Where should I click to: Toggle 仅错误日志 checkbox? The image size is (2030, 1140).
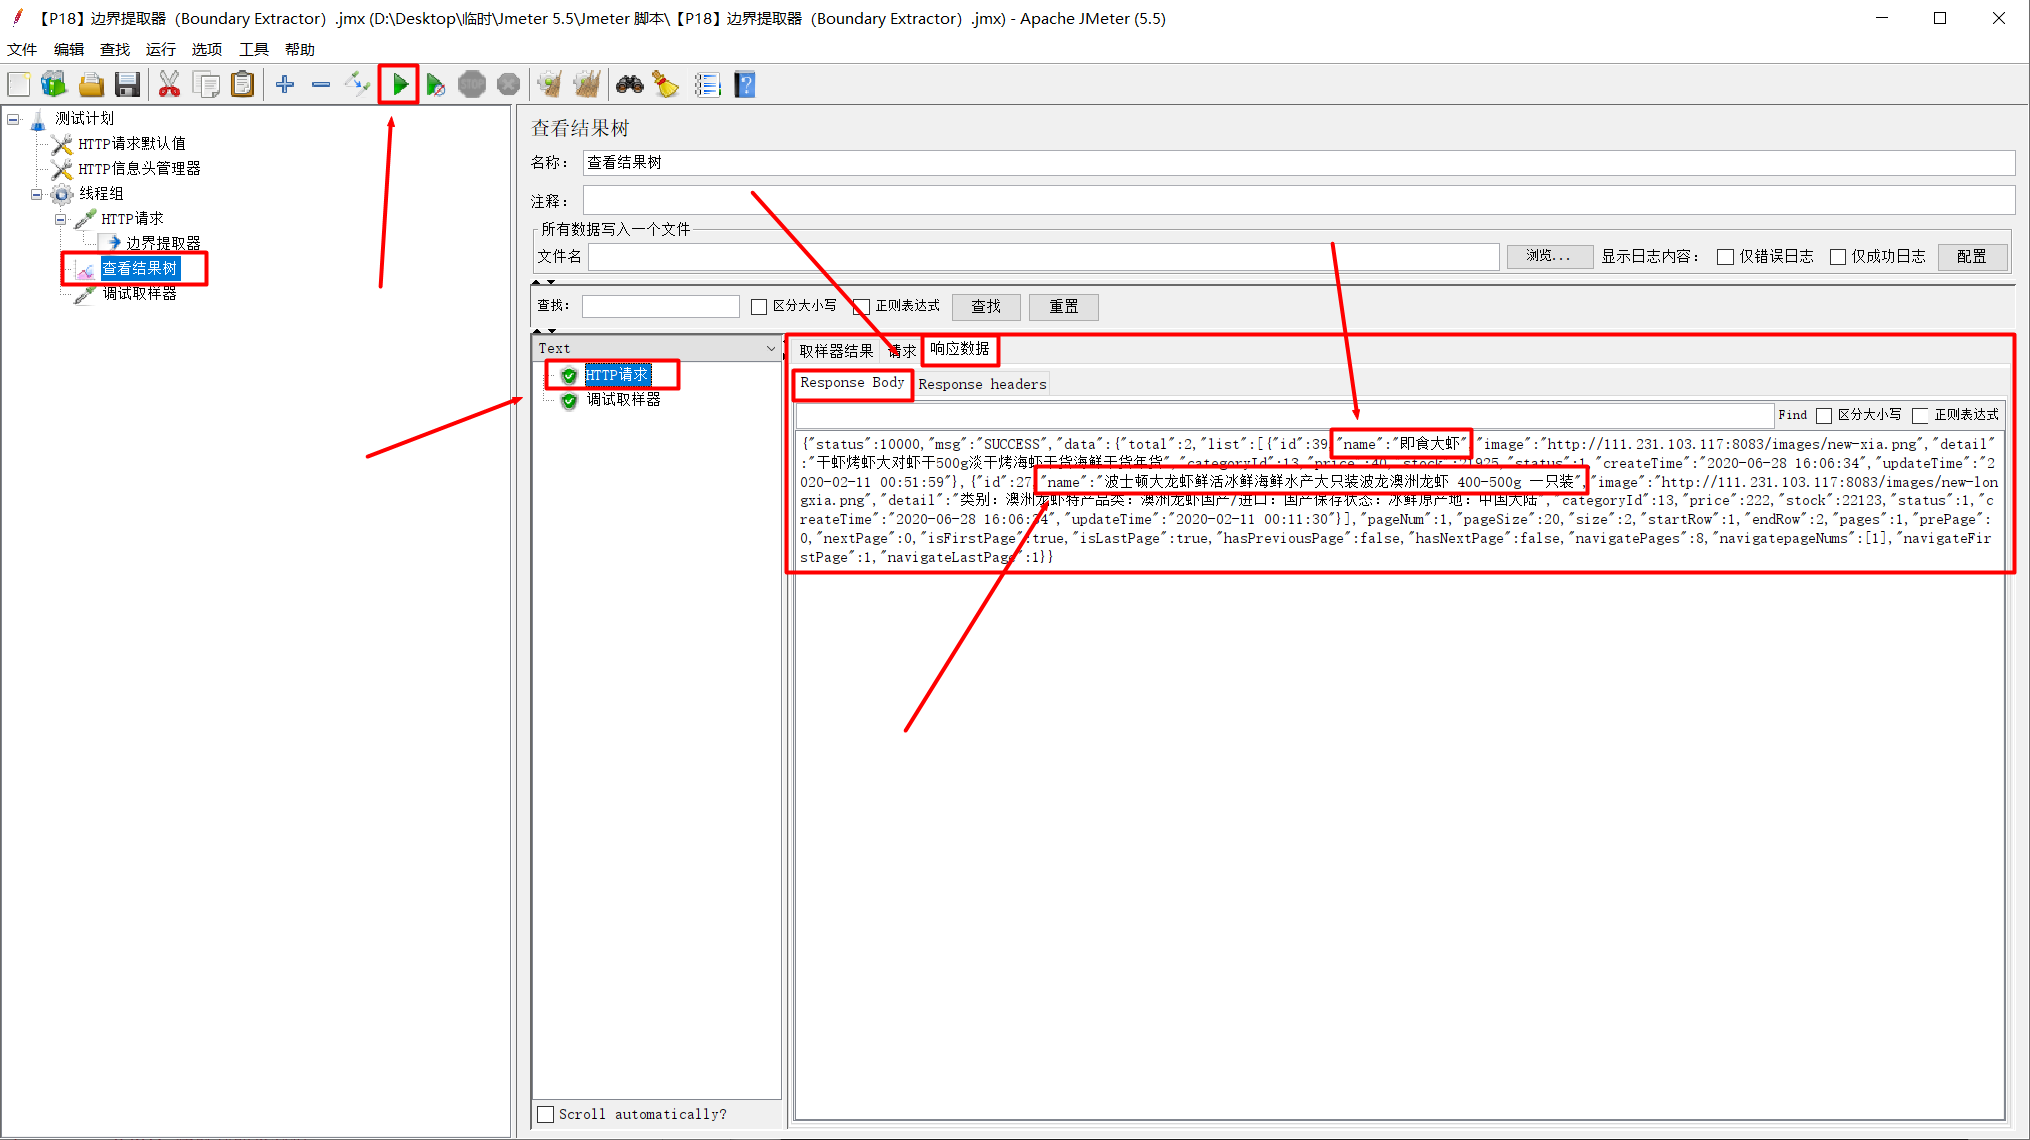(x=1725, y=257)
